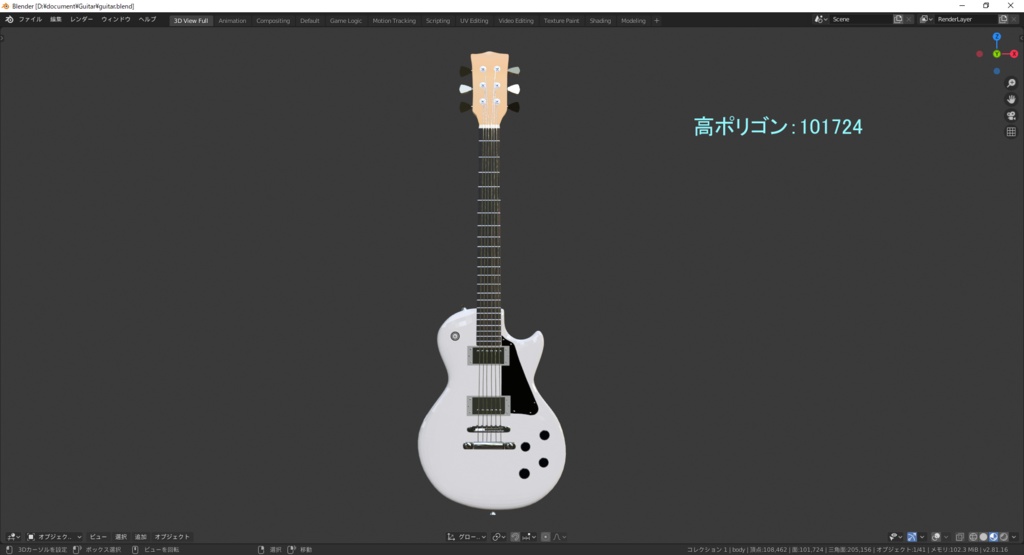Switch to the Default workspace tab
The height and width of the screenshot is (555, 1024).
[310, 21]
